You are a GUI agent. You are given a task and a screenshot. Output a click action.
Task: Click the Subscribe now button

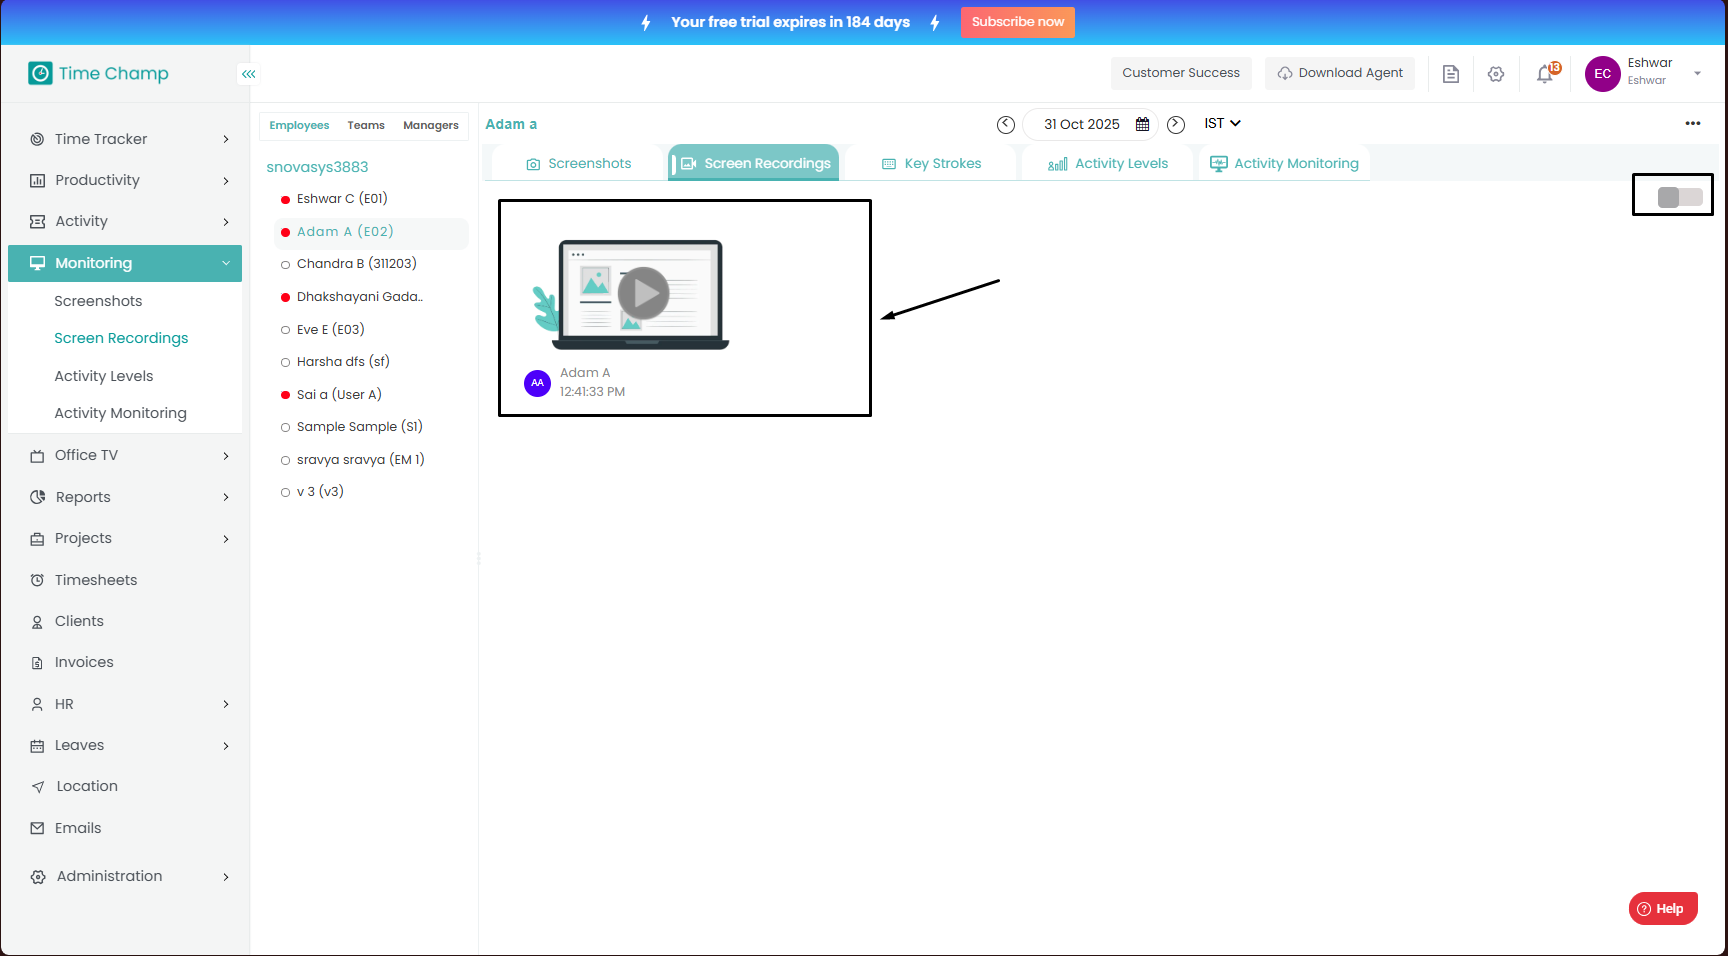point(1017,22)
